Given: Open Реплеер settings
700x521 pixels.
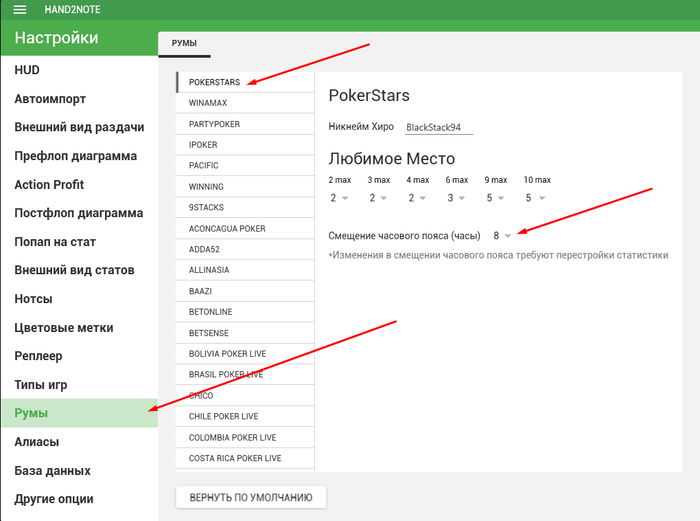Looking at the screenshot, I should tap(79, 356).
